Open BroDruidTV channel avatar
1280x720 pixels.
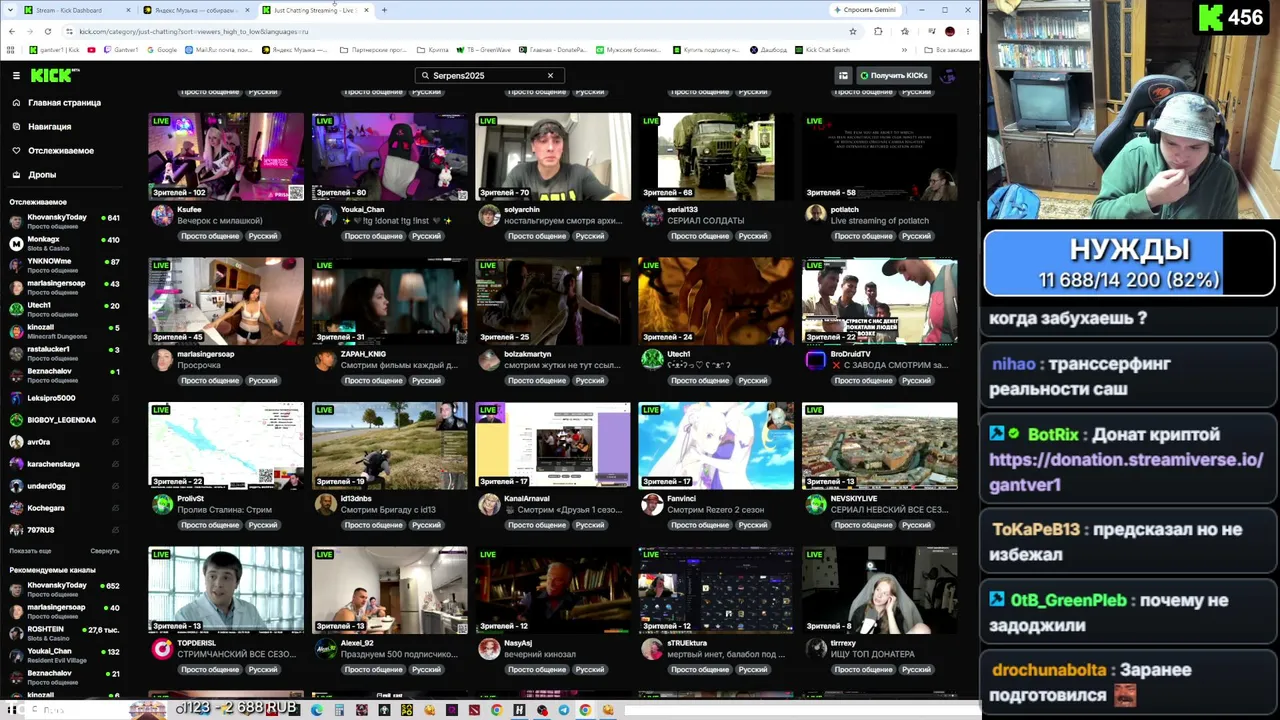(x=816, y=359)
